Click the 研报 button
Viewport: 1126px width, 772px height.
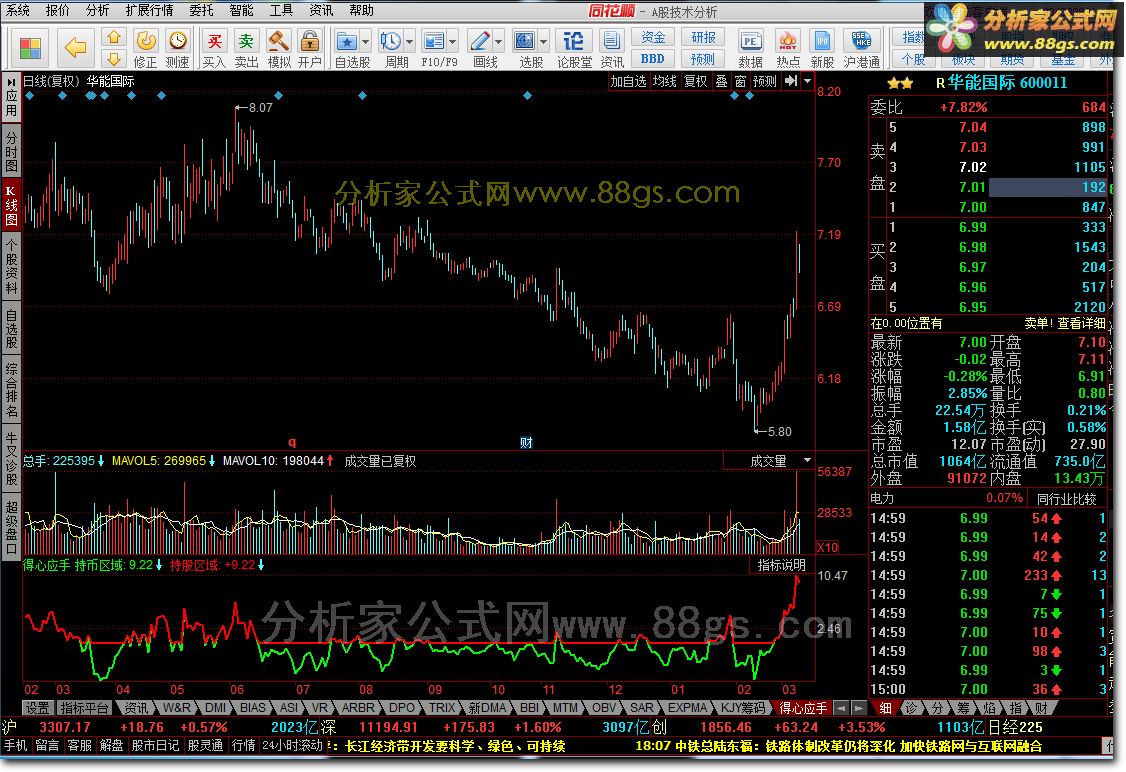(x=703, y=37)
